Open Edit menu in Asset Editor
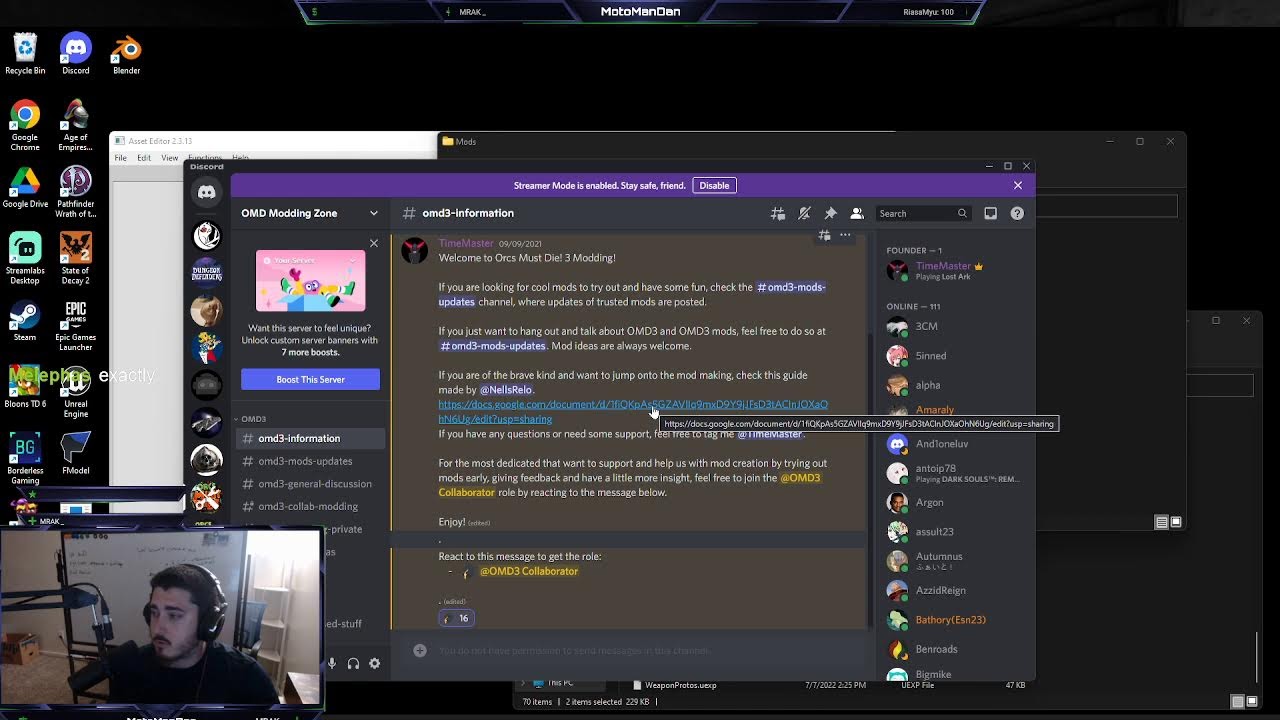 144,158
